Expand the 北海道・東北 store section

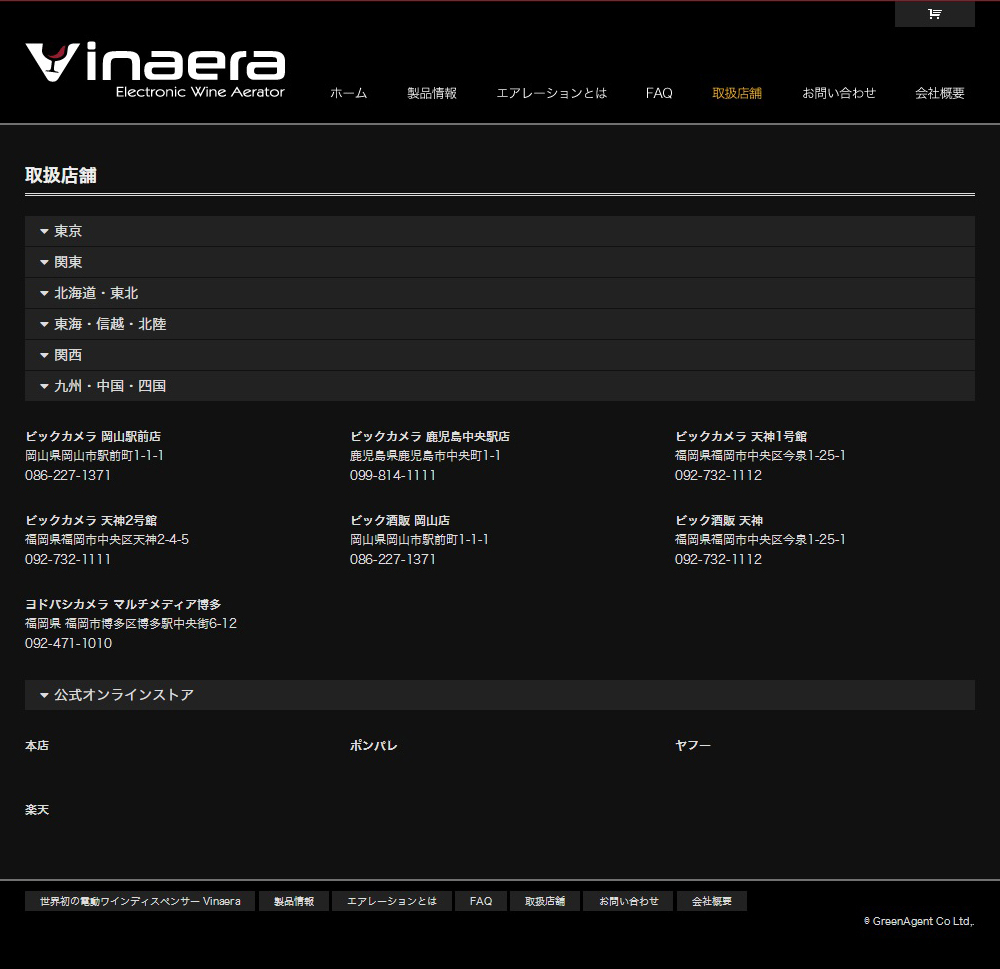click(499, 293)
